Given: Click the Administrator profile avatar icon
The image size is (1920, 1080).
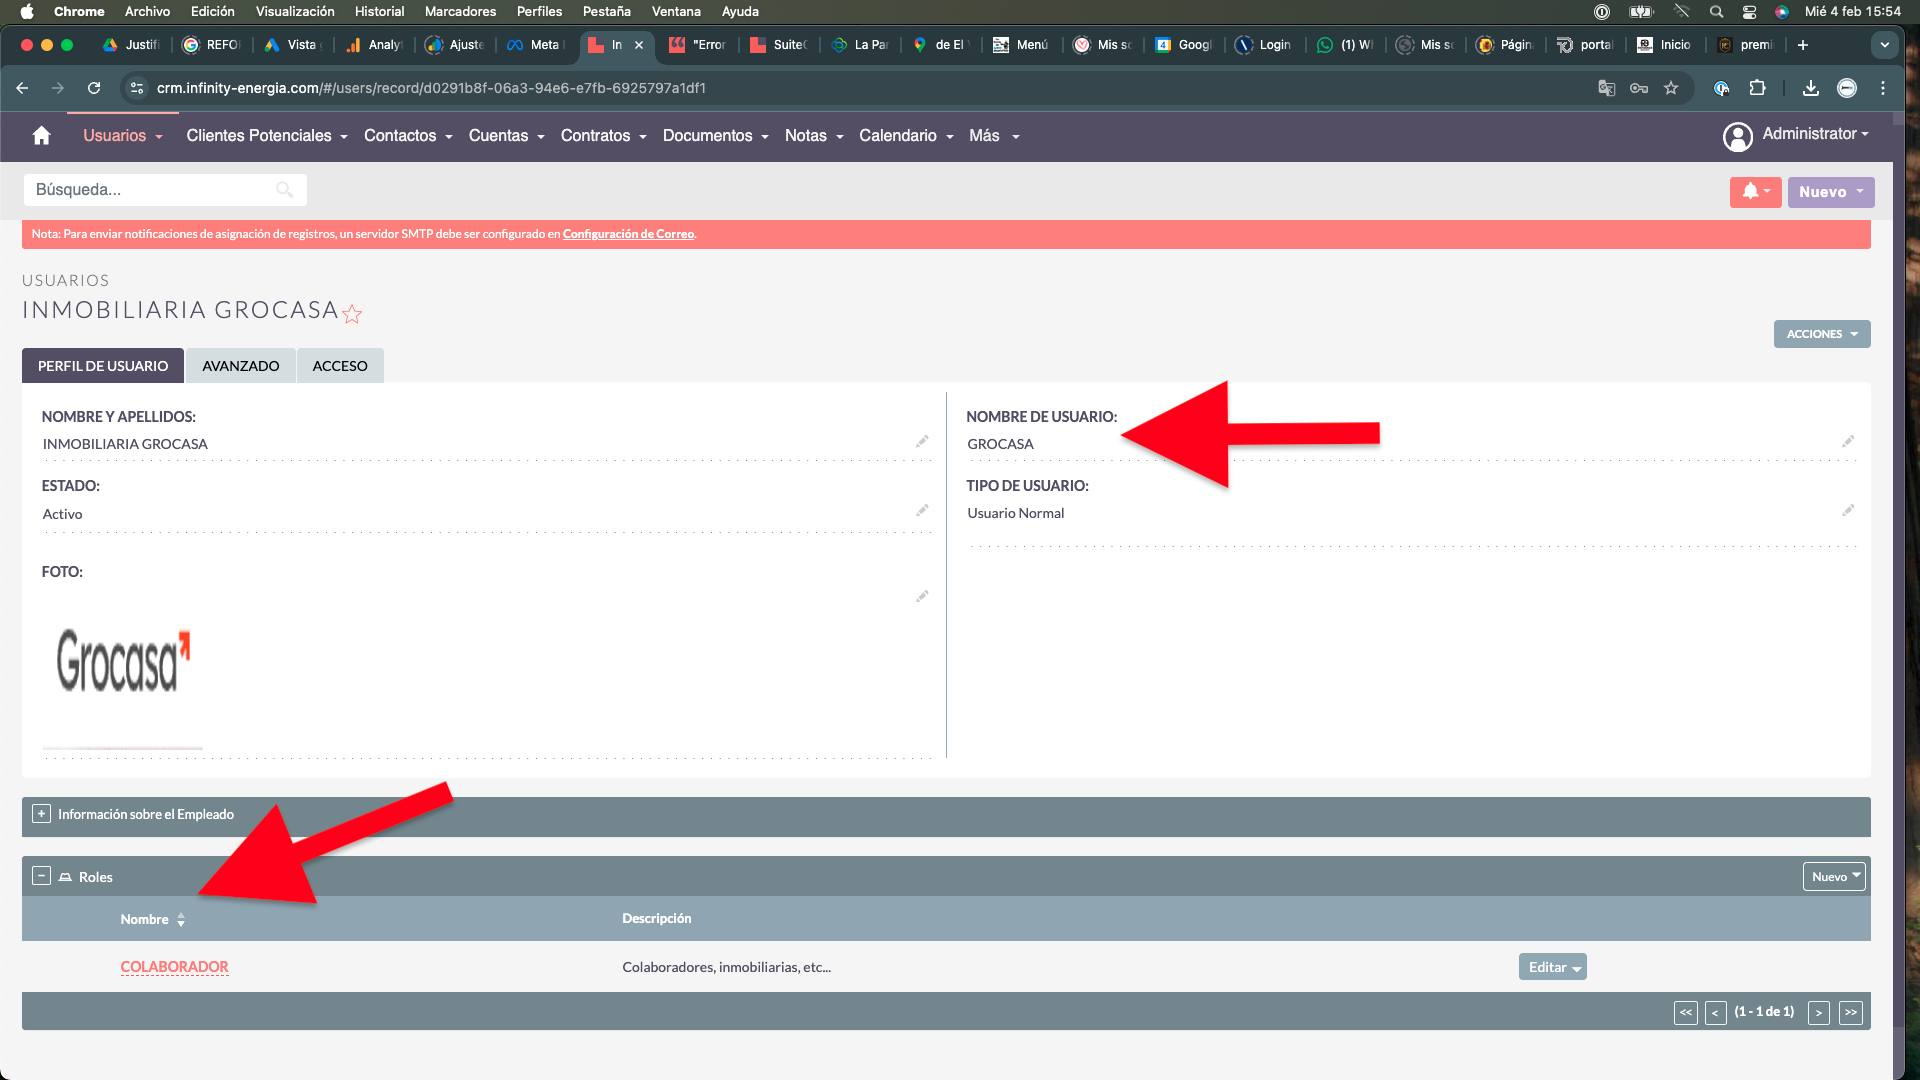Looking at the screenshot, I should point(1738,136).
